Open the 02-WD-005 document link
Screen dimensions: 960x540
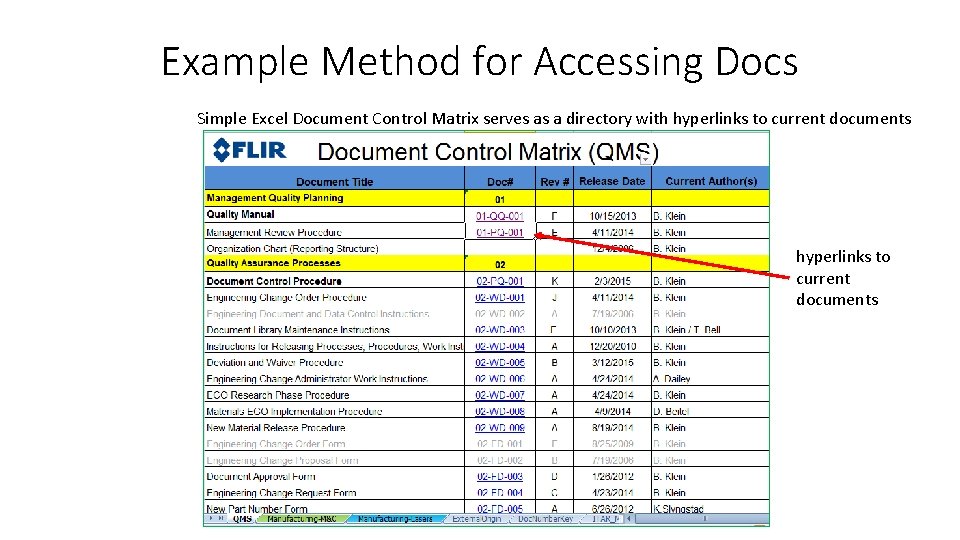pyautogui.click(x=500, y=362)
